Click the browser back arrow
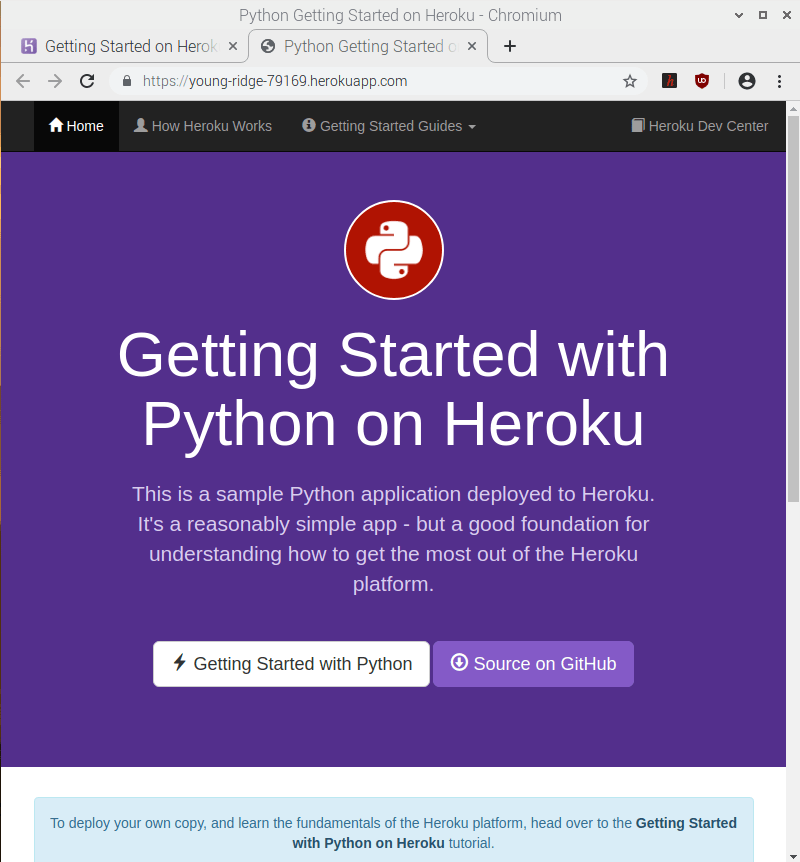This screenshot has width=800, height=862. click(x=23, y=81)
